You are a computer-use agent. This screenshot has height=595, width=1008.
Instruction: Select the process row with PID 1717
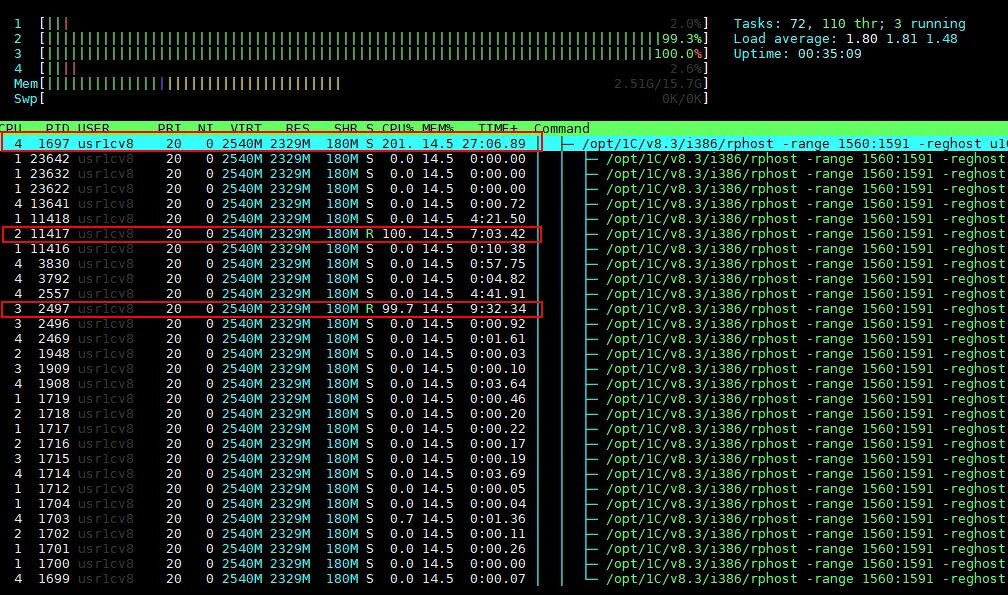point(504,429)
